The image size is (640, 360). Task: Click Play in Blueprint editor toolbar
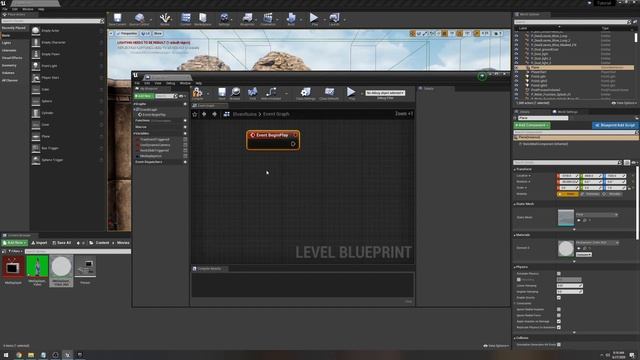point(351,93)
